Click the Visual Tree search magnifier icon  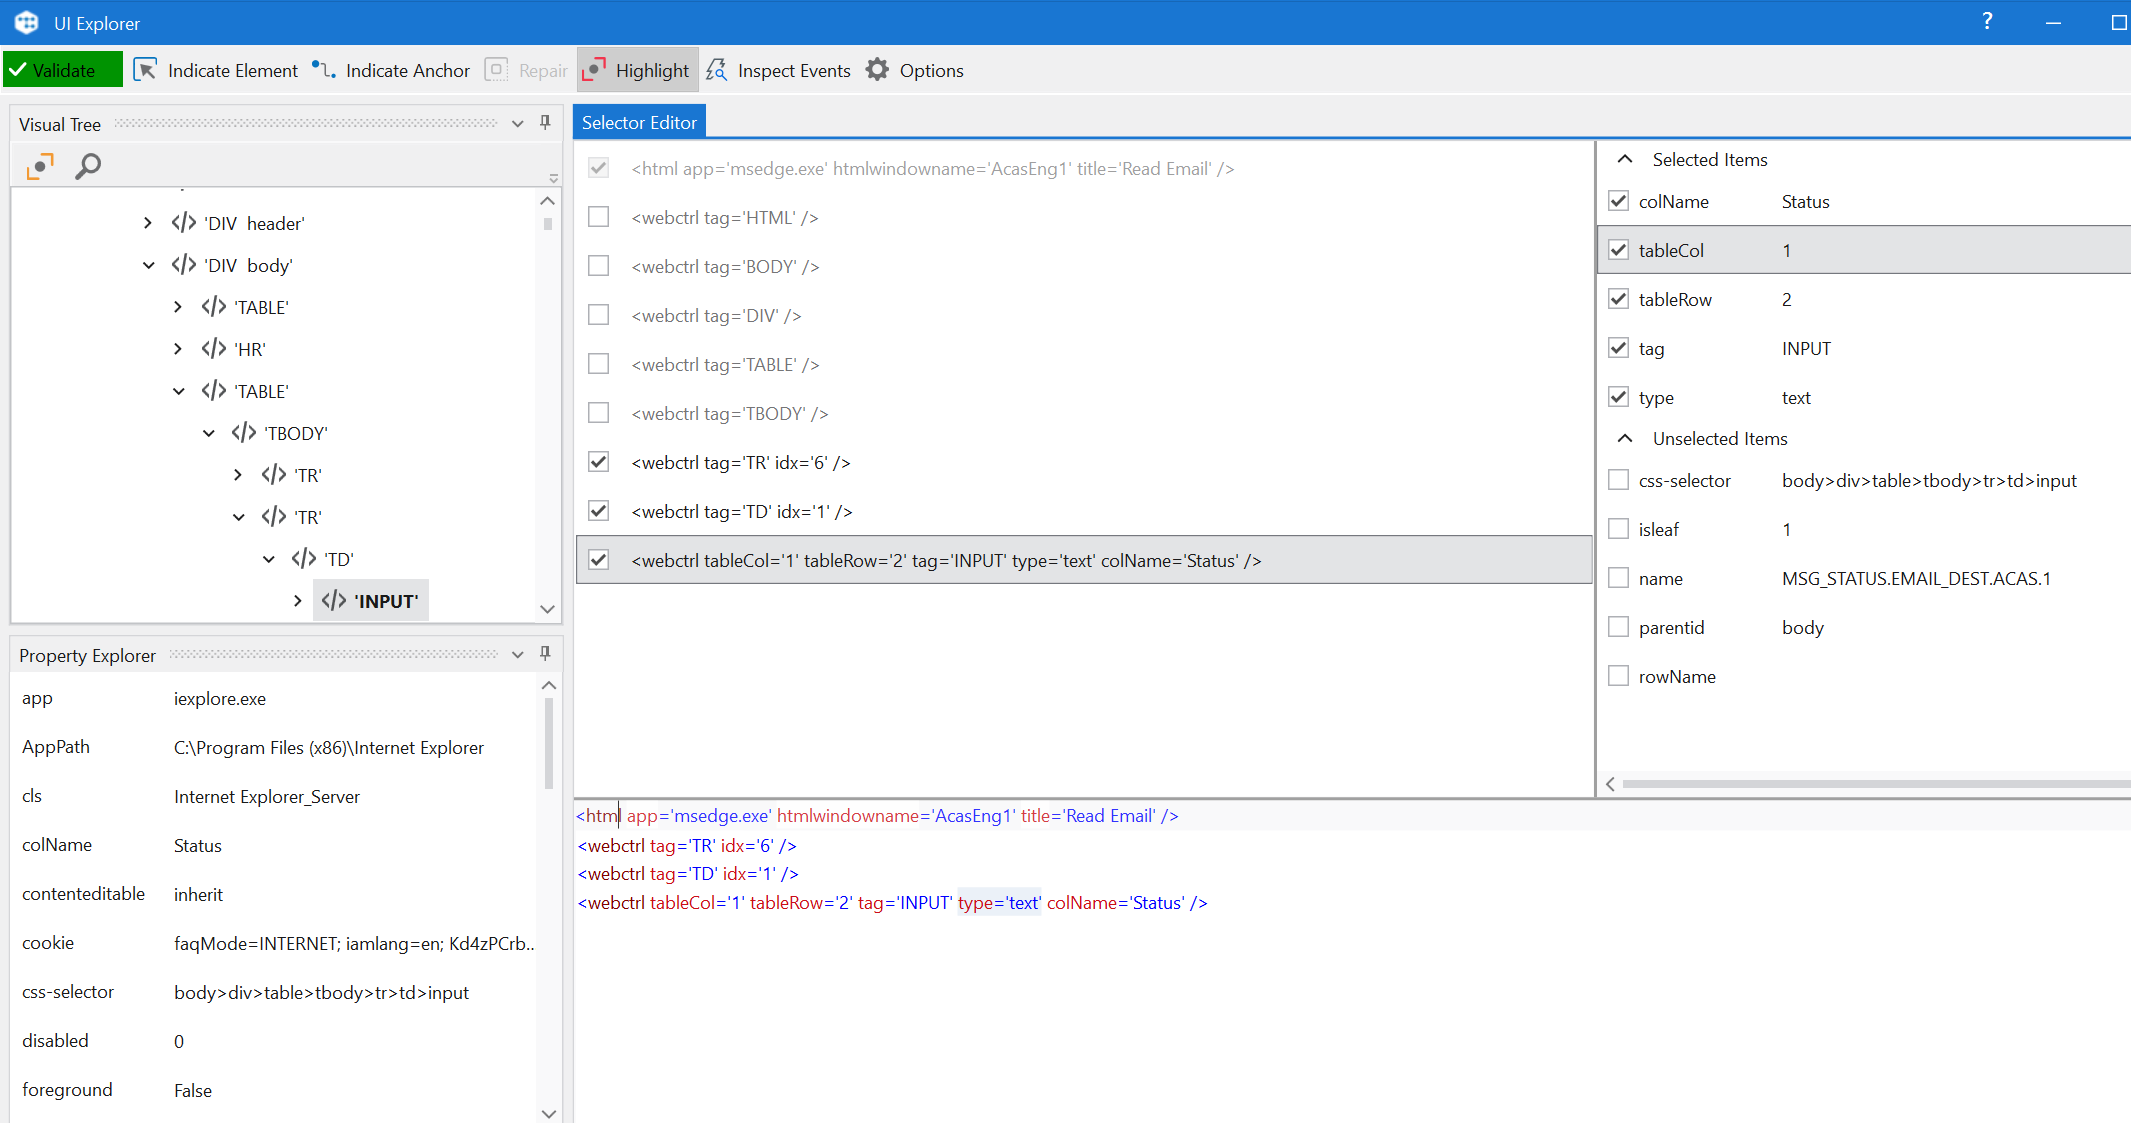pyautogui.click(x=88, y=166)
